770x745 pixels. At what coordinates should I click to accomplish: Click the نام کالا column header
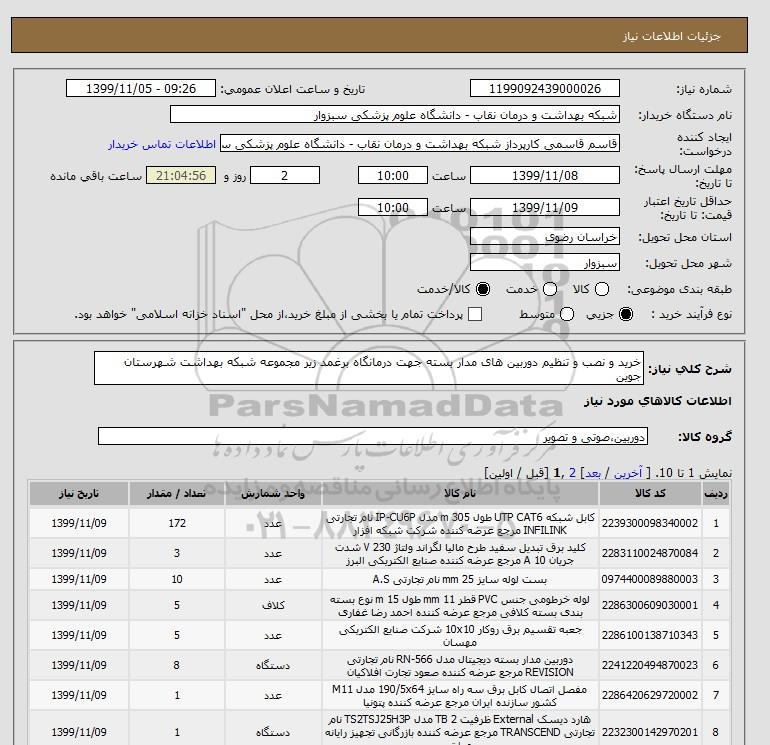click(460, 494)
